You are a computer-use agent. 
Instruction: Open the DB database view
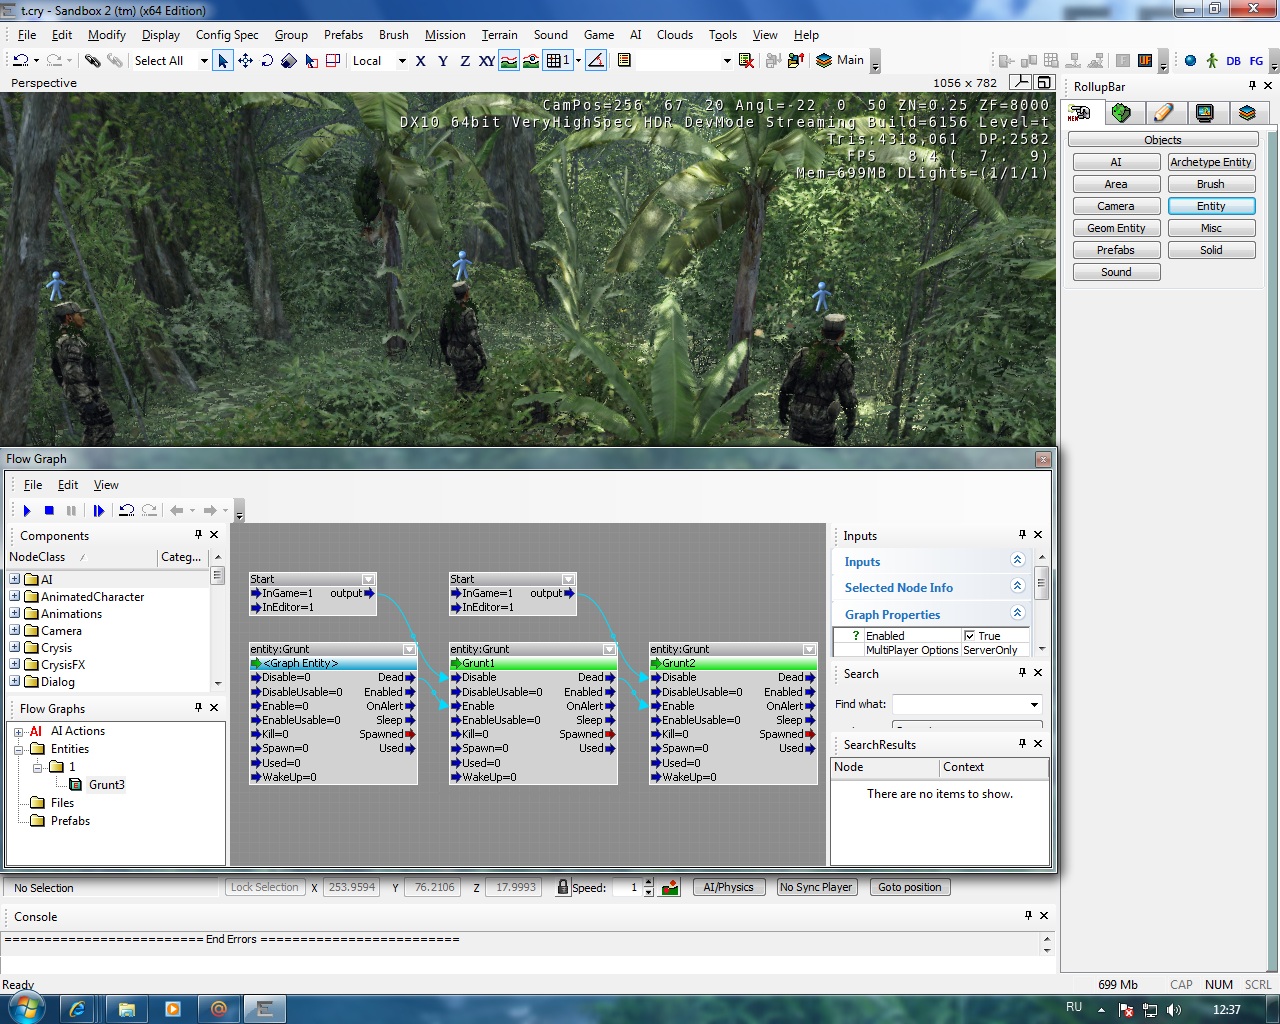(1234, 61)
